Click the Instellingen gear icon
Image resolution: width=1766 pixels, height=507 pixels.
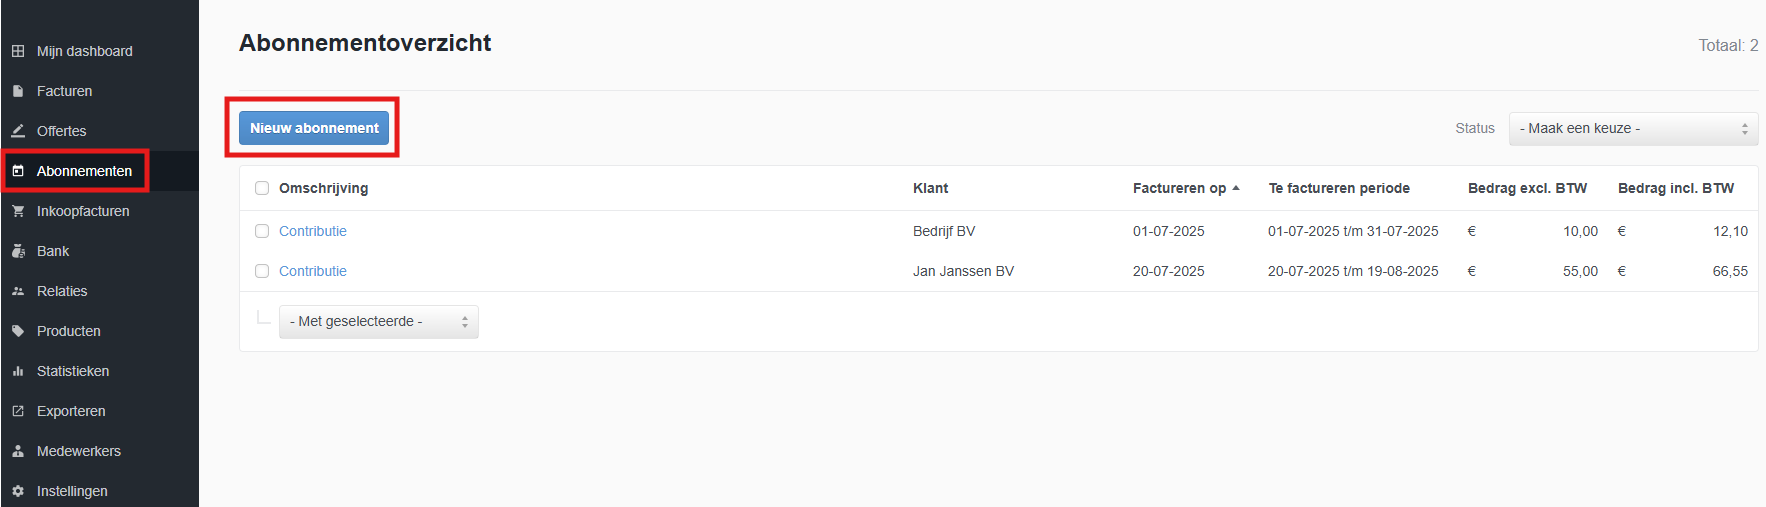pos(18,491)
